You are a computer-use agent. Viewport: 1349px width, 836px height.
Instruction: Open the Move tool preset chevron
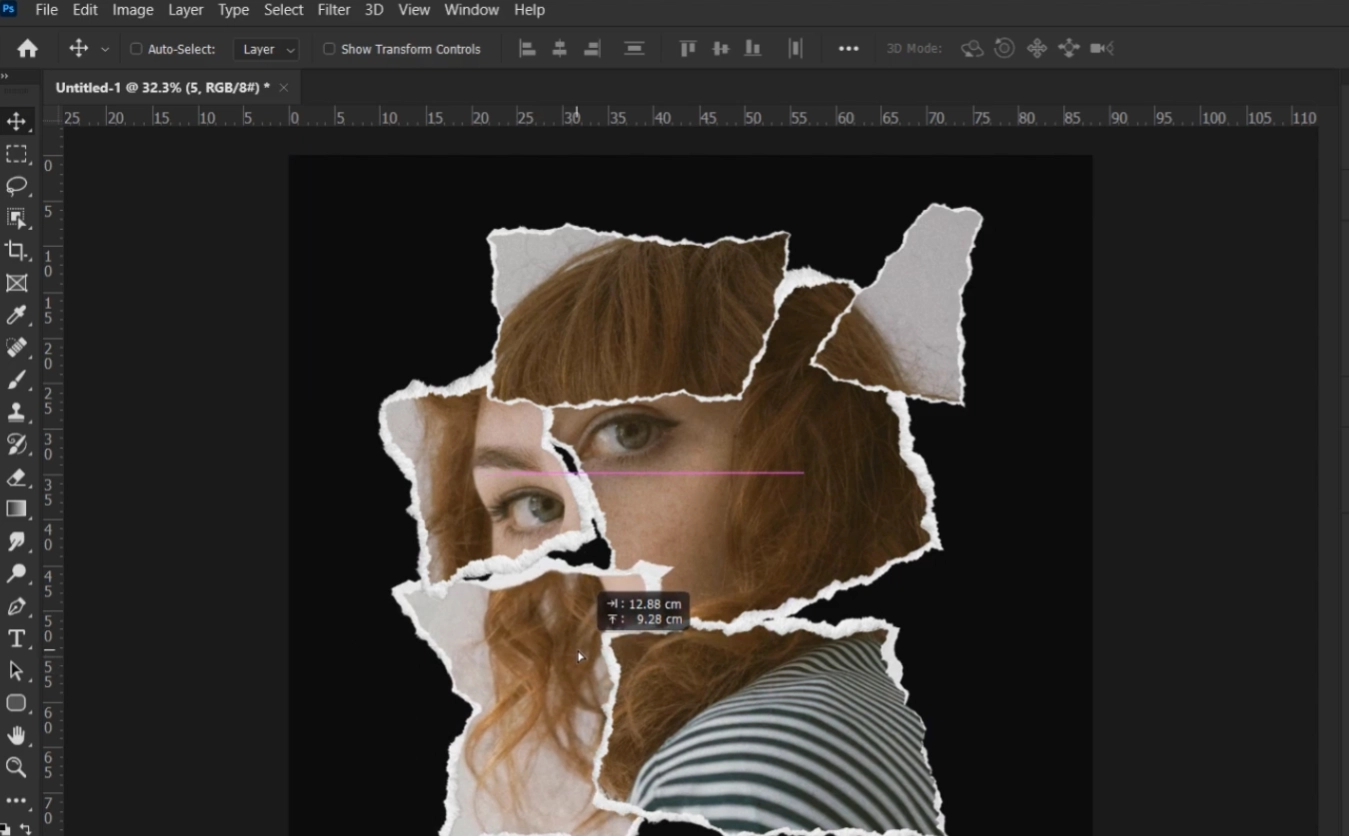coord(103,48)
